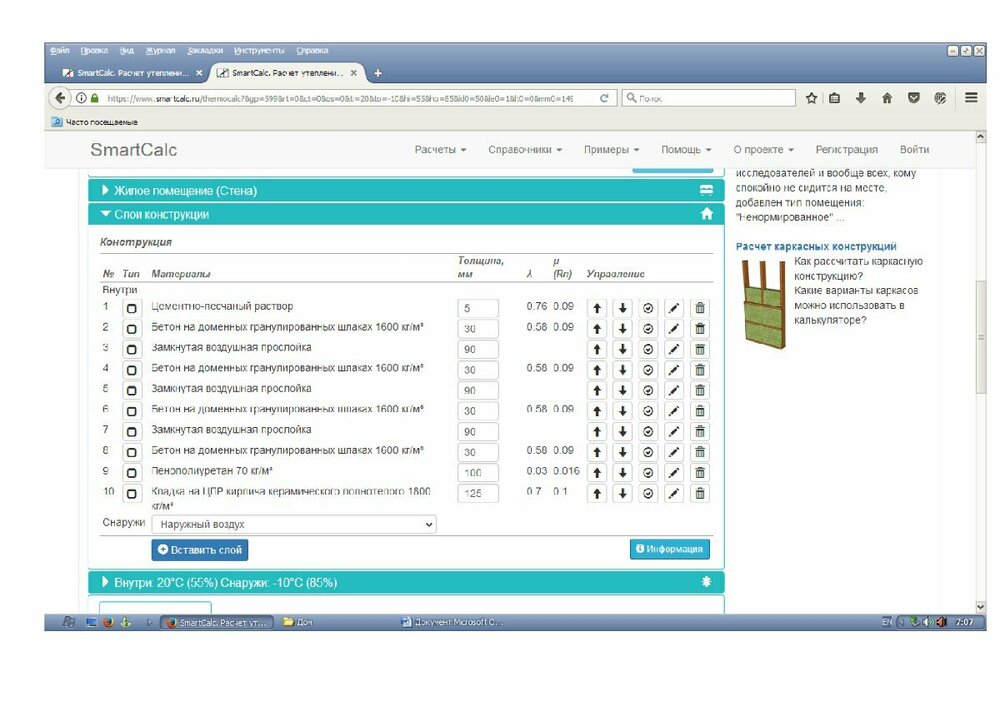Toggle type box for layer 2
The height and width of the screenshot is (706, 1000).
click(131, 329)
